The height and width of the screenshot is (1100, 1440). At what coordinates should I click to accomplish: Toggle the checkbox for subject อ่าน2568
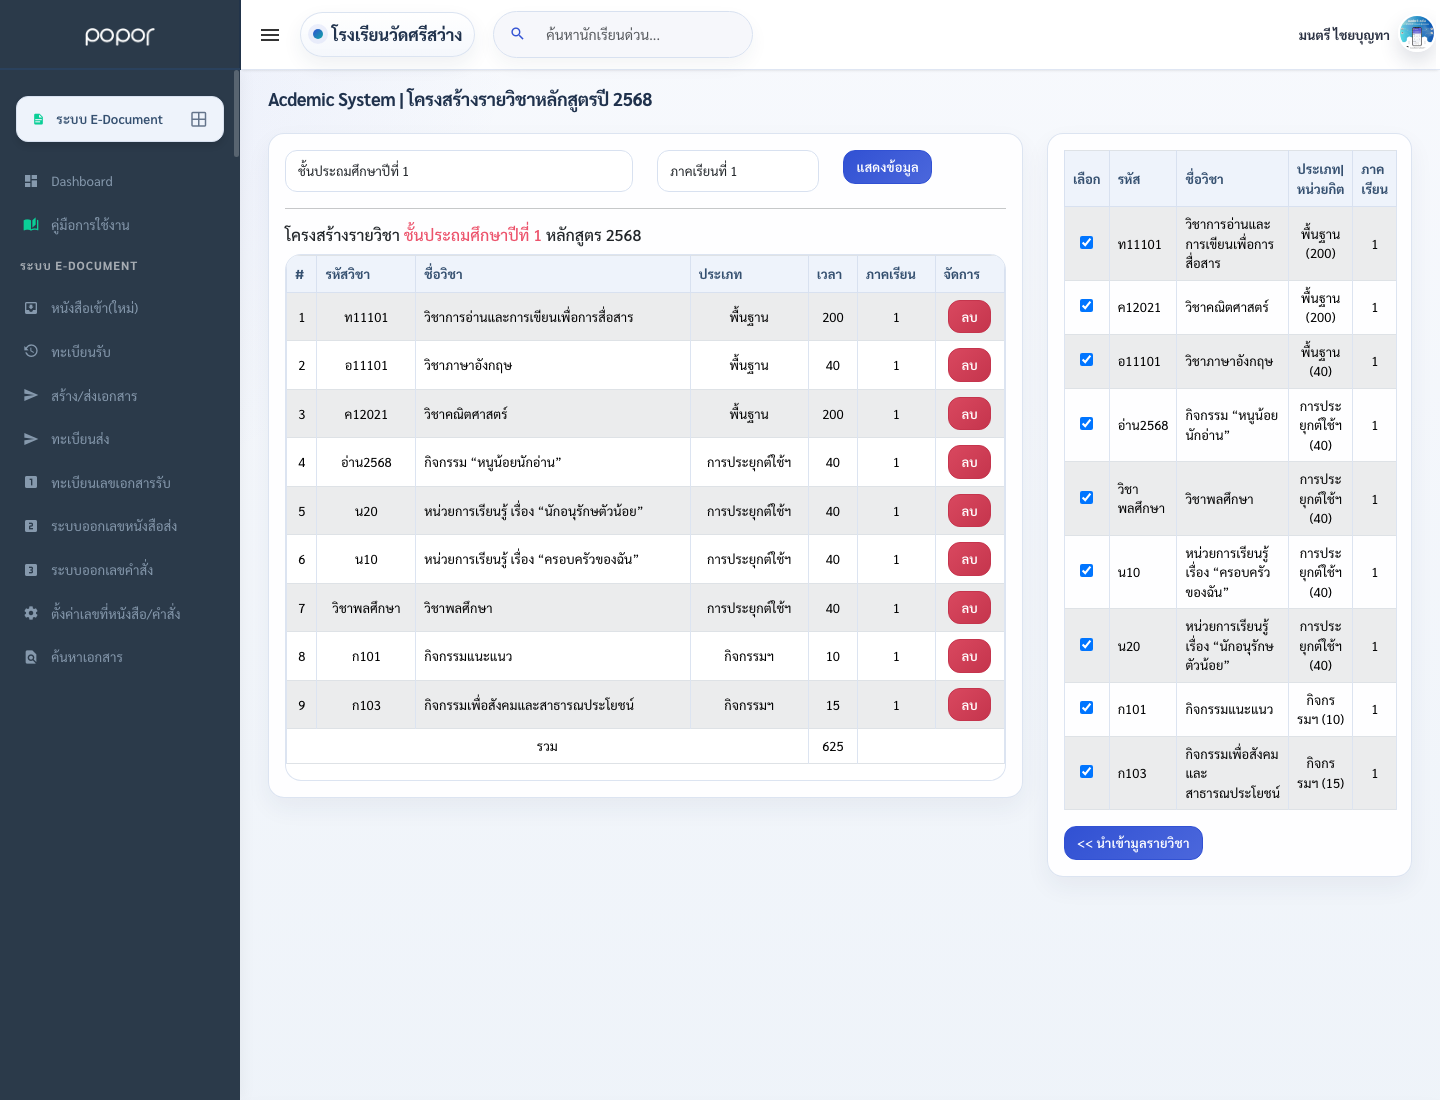pyautogui.click(x=1086, y=424)
